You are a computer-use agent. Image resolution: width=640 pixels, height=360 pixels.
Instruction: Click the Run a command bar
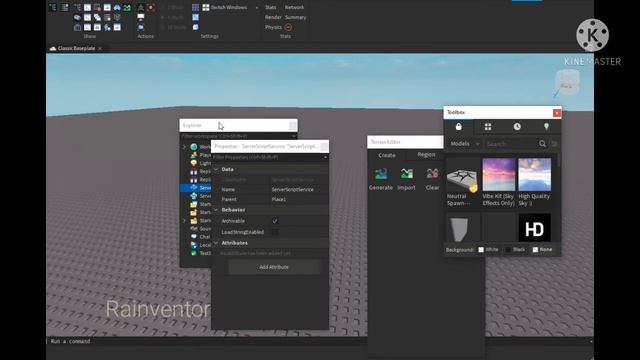320,341
